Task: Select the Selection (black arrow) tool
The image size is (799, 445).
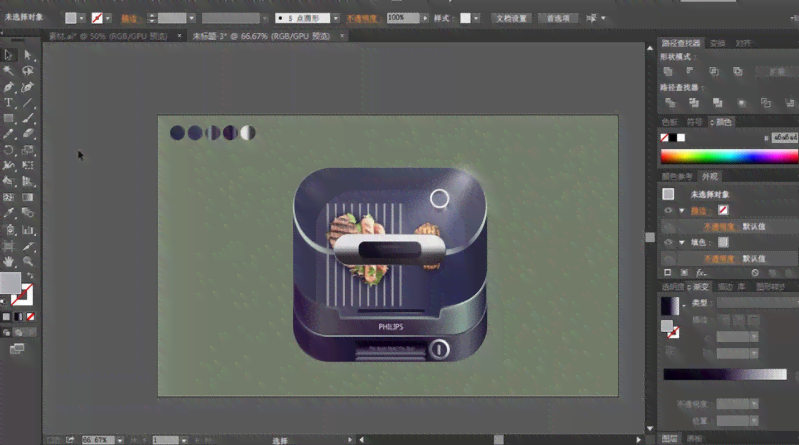Action: tap(9, 55)
